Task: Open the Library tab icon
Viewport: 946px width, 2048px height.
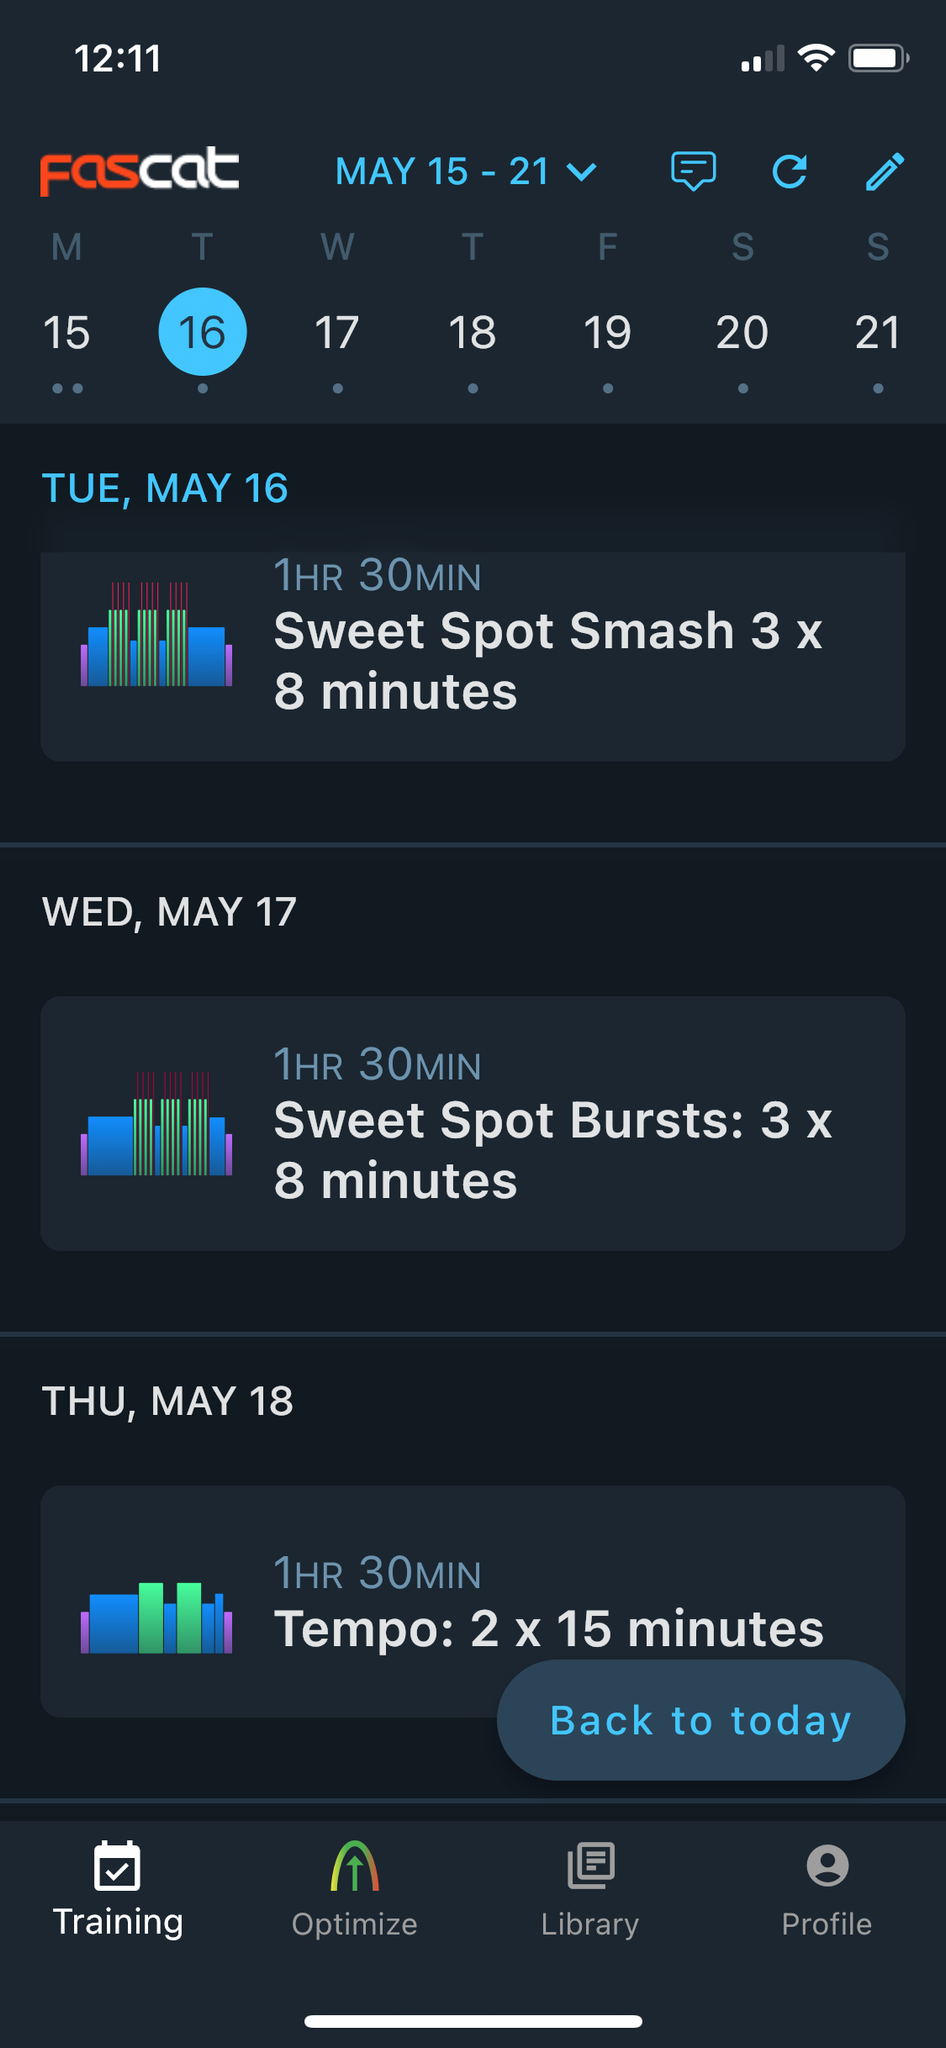Action: (590, 1866)
